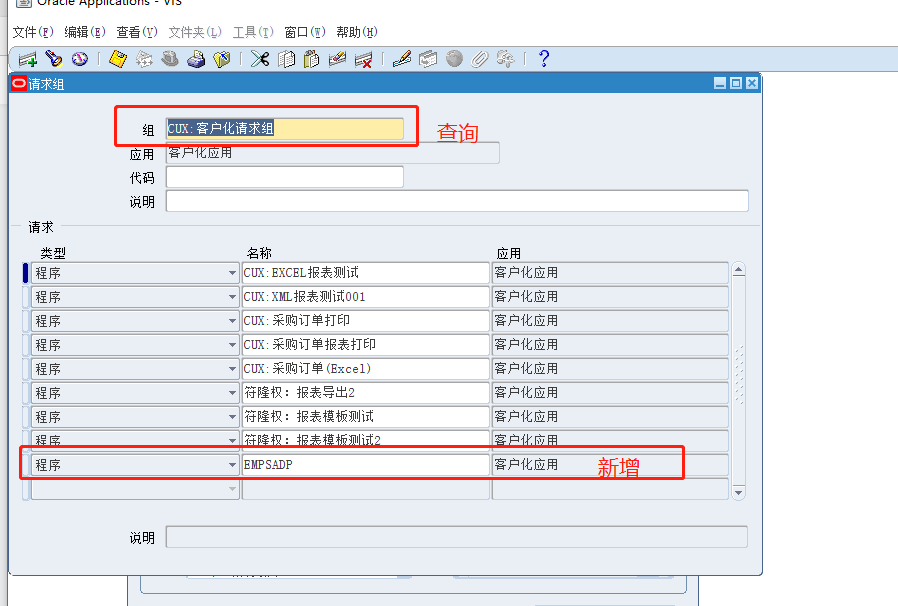Click the Find flashlight toolbar icon
This screenshot has width=898, height=606.
(x=53, y=59)
